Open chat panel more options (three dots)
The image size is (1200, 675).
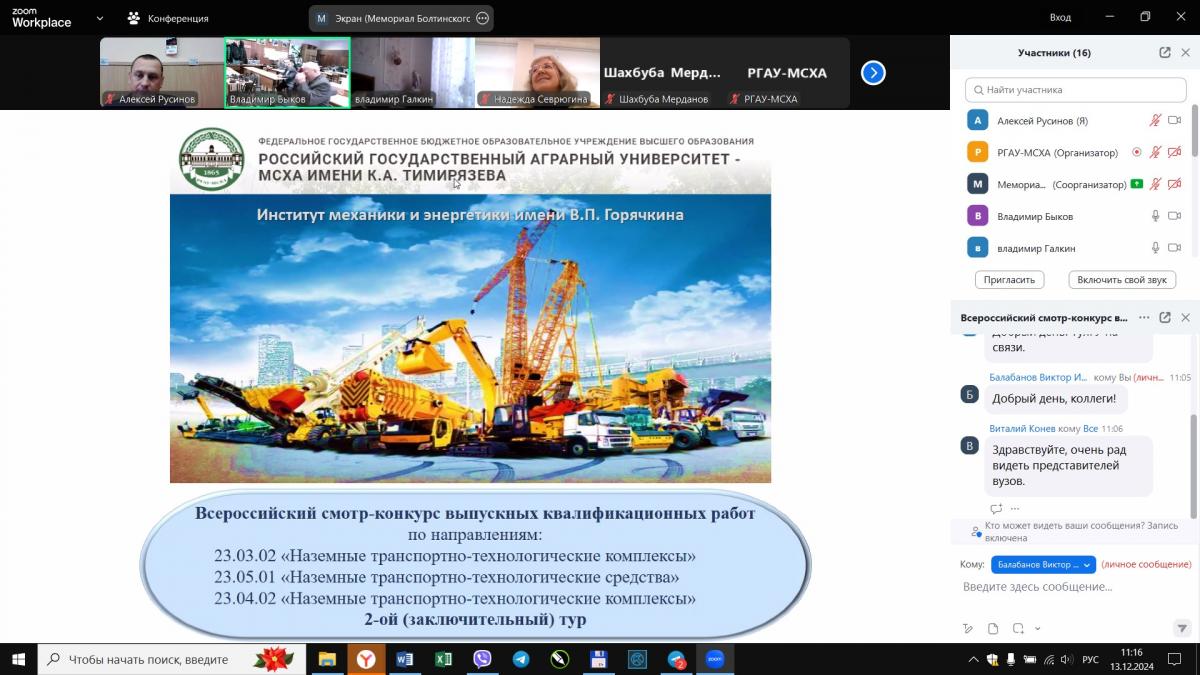pos(1144,317)
